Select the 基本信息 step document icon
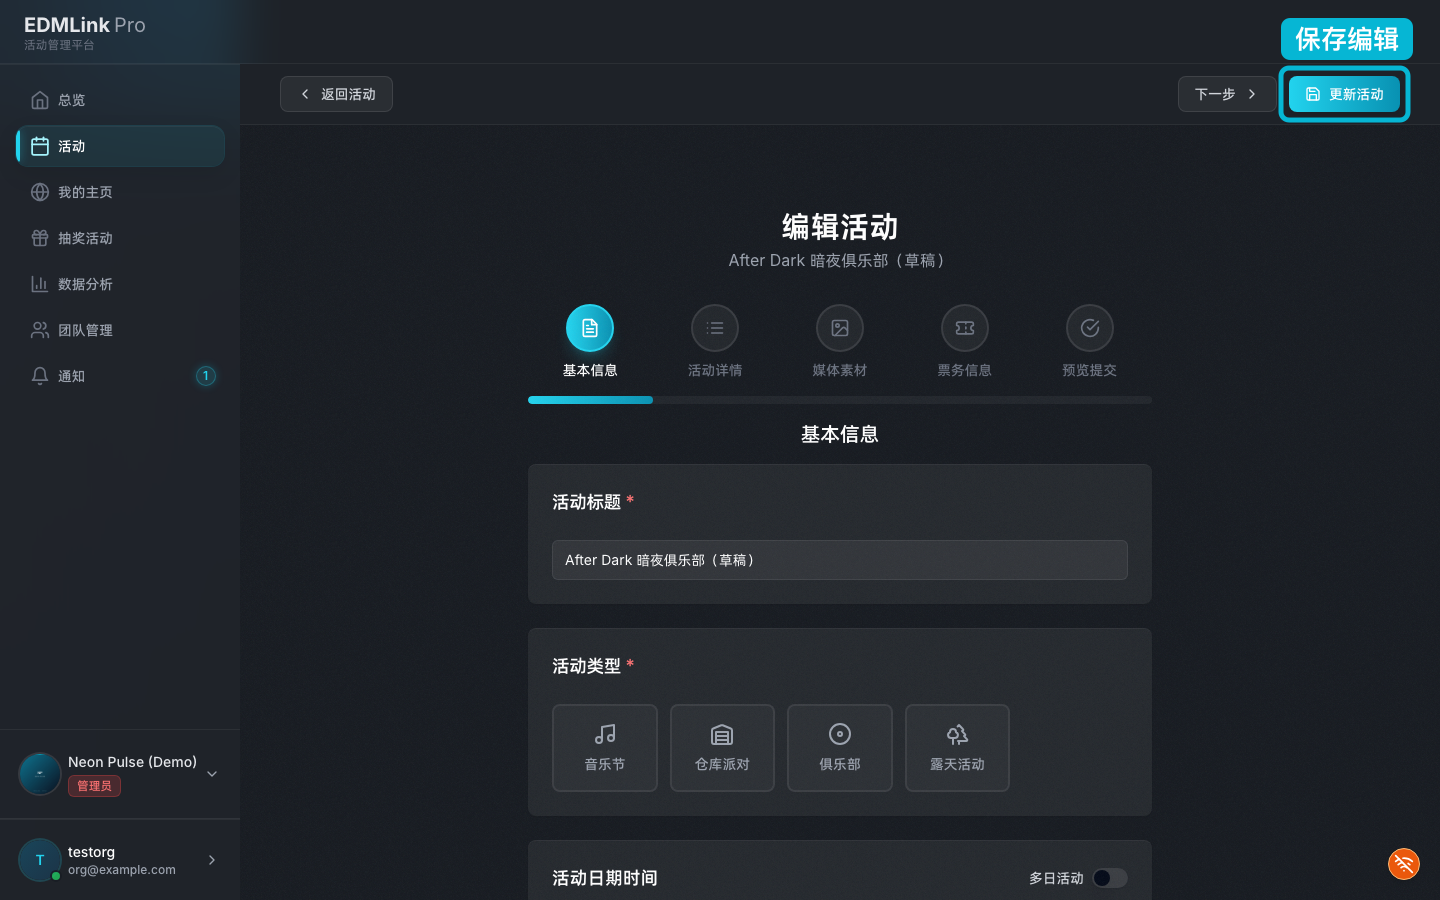 point(590,328)
